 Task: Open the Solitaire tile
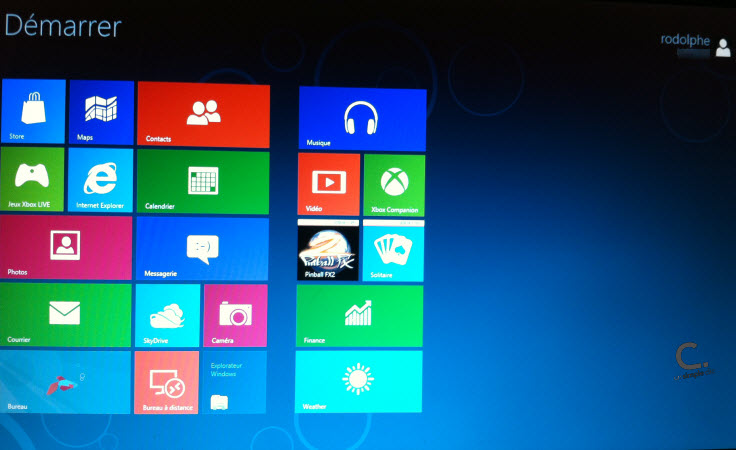pos(393,251)
